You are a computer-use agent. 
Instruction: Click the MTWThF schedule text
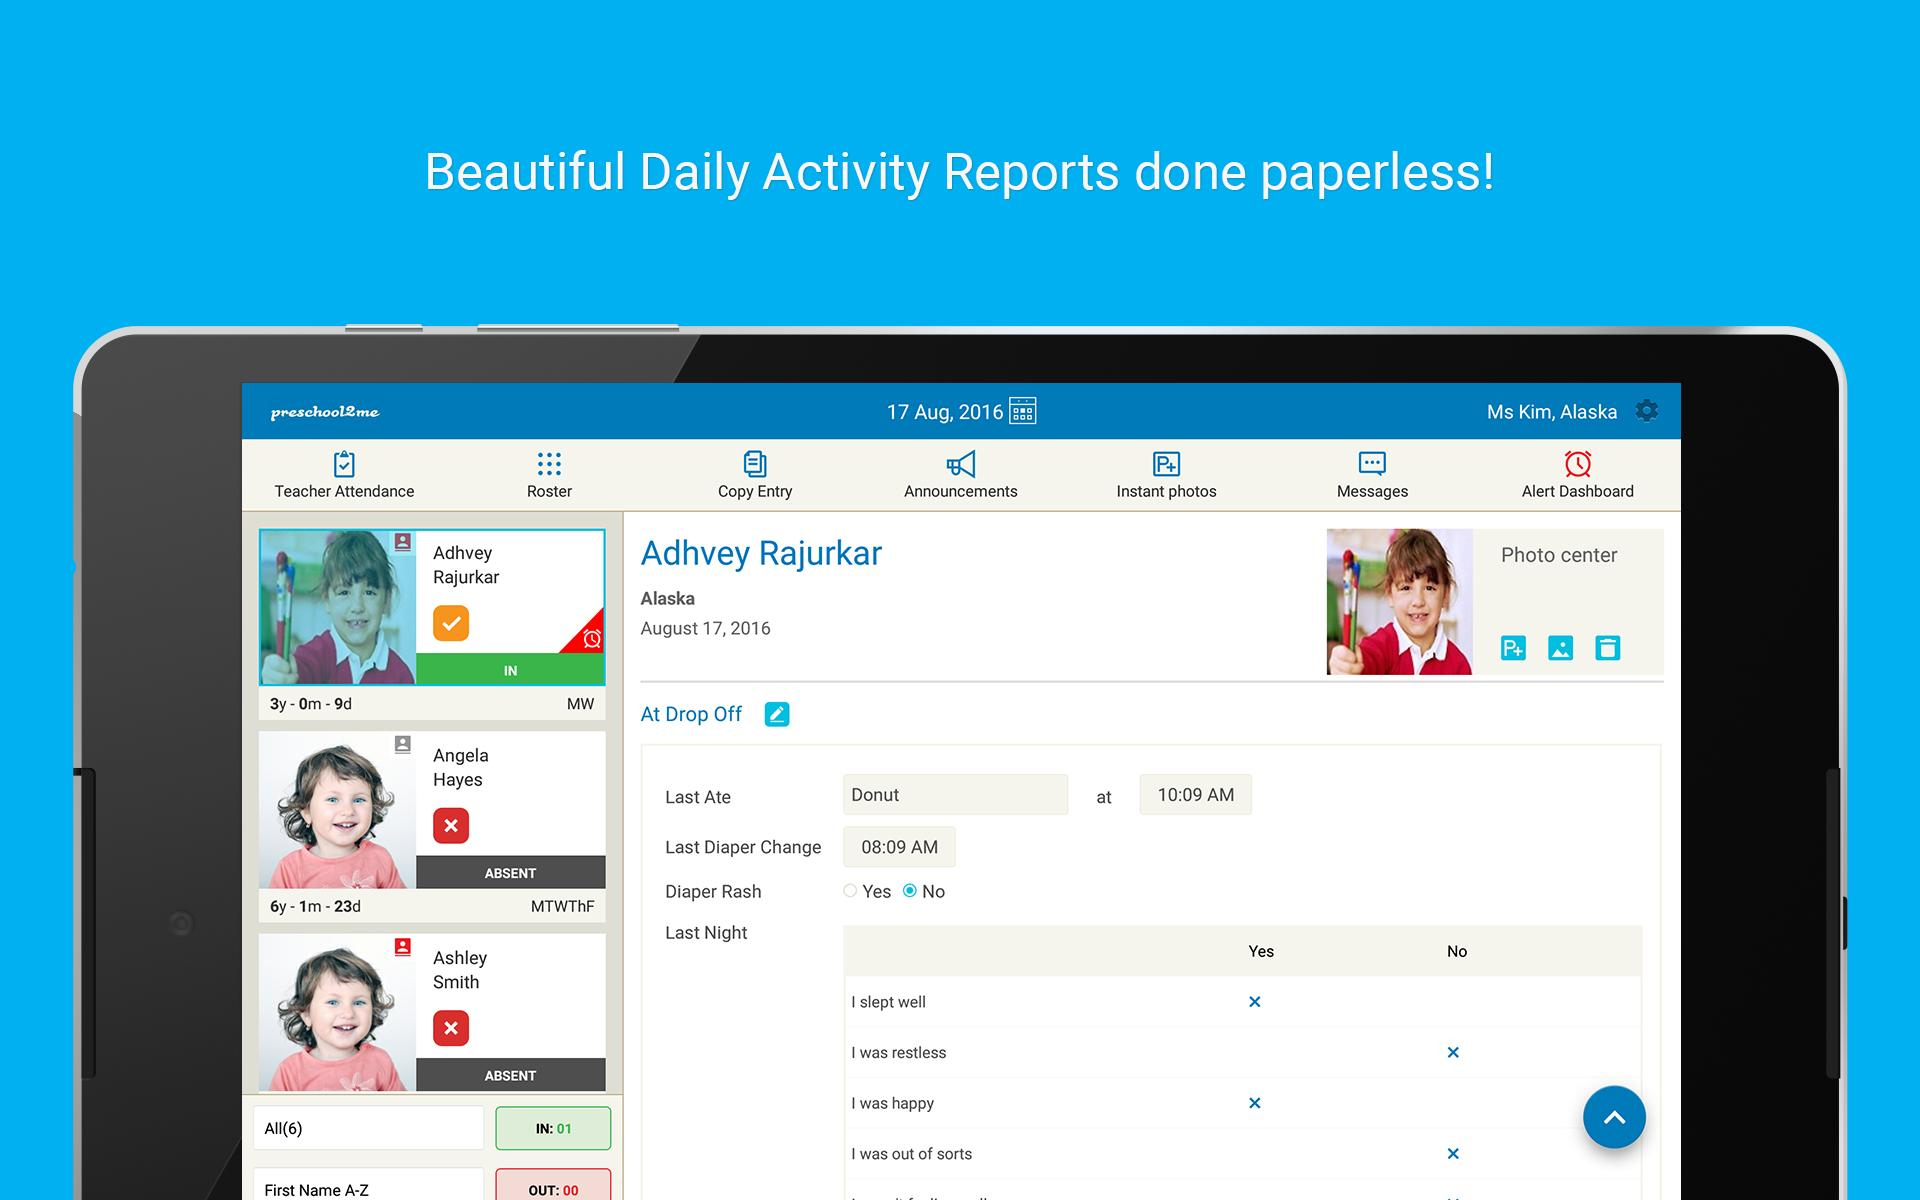(562, 906)
